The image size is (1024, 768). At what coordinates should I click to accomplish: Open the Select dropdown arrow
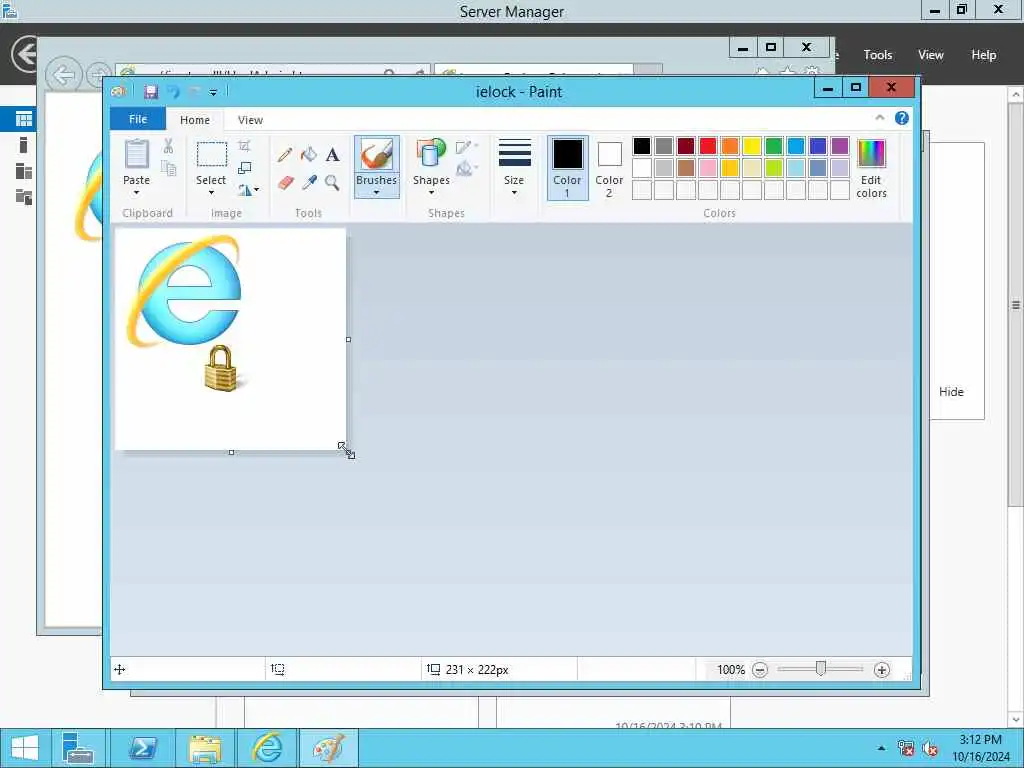(211, 193)
